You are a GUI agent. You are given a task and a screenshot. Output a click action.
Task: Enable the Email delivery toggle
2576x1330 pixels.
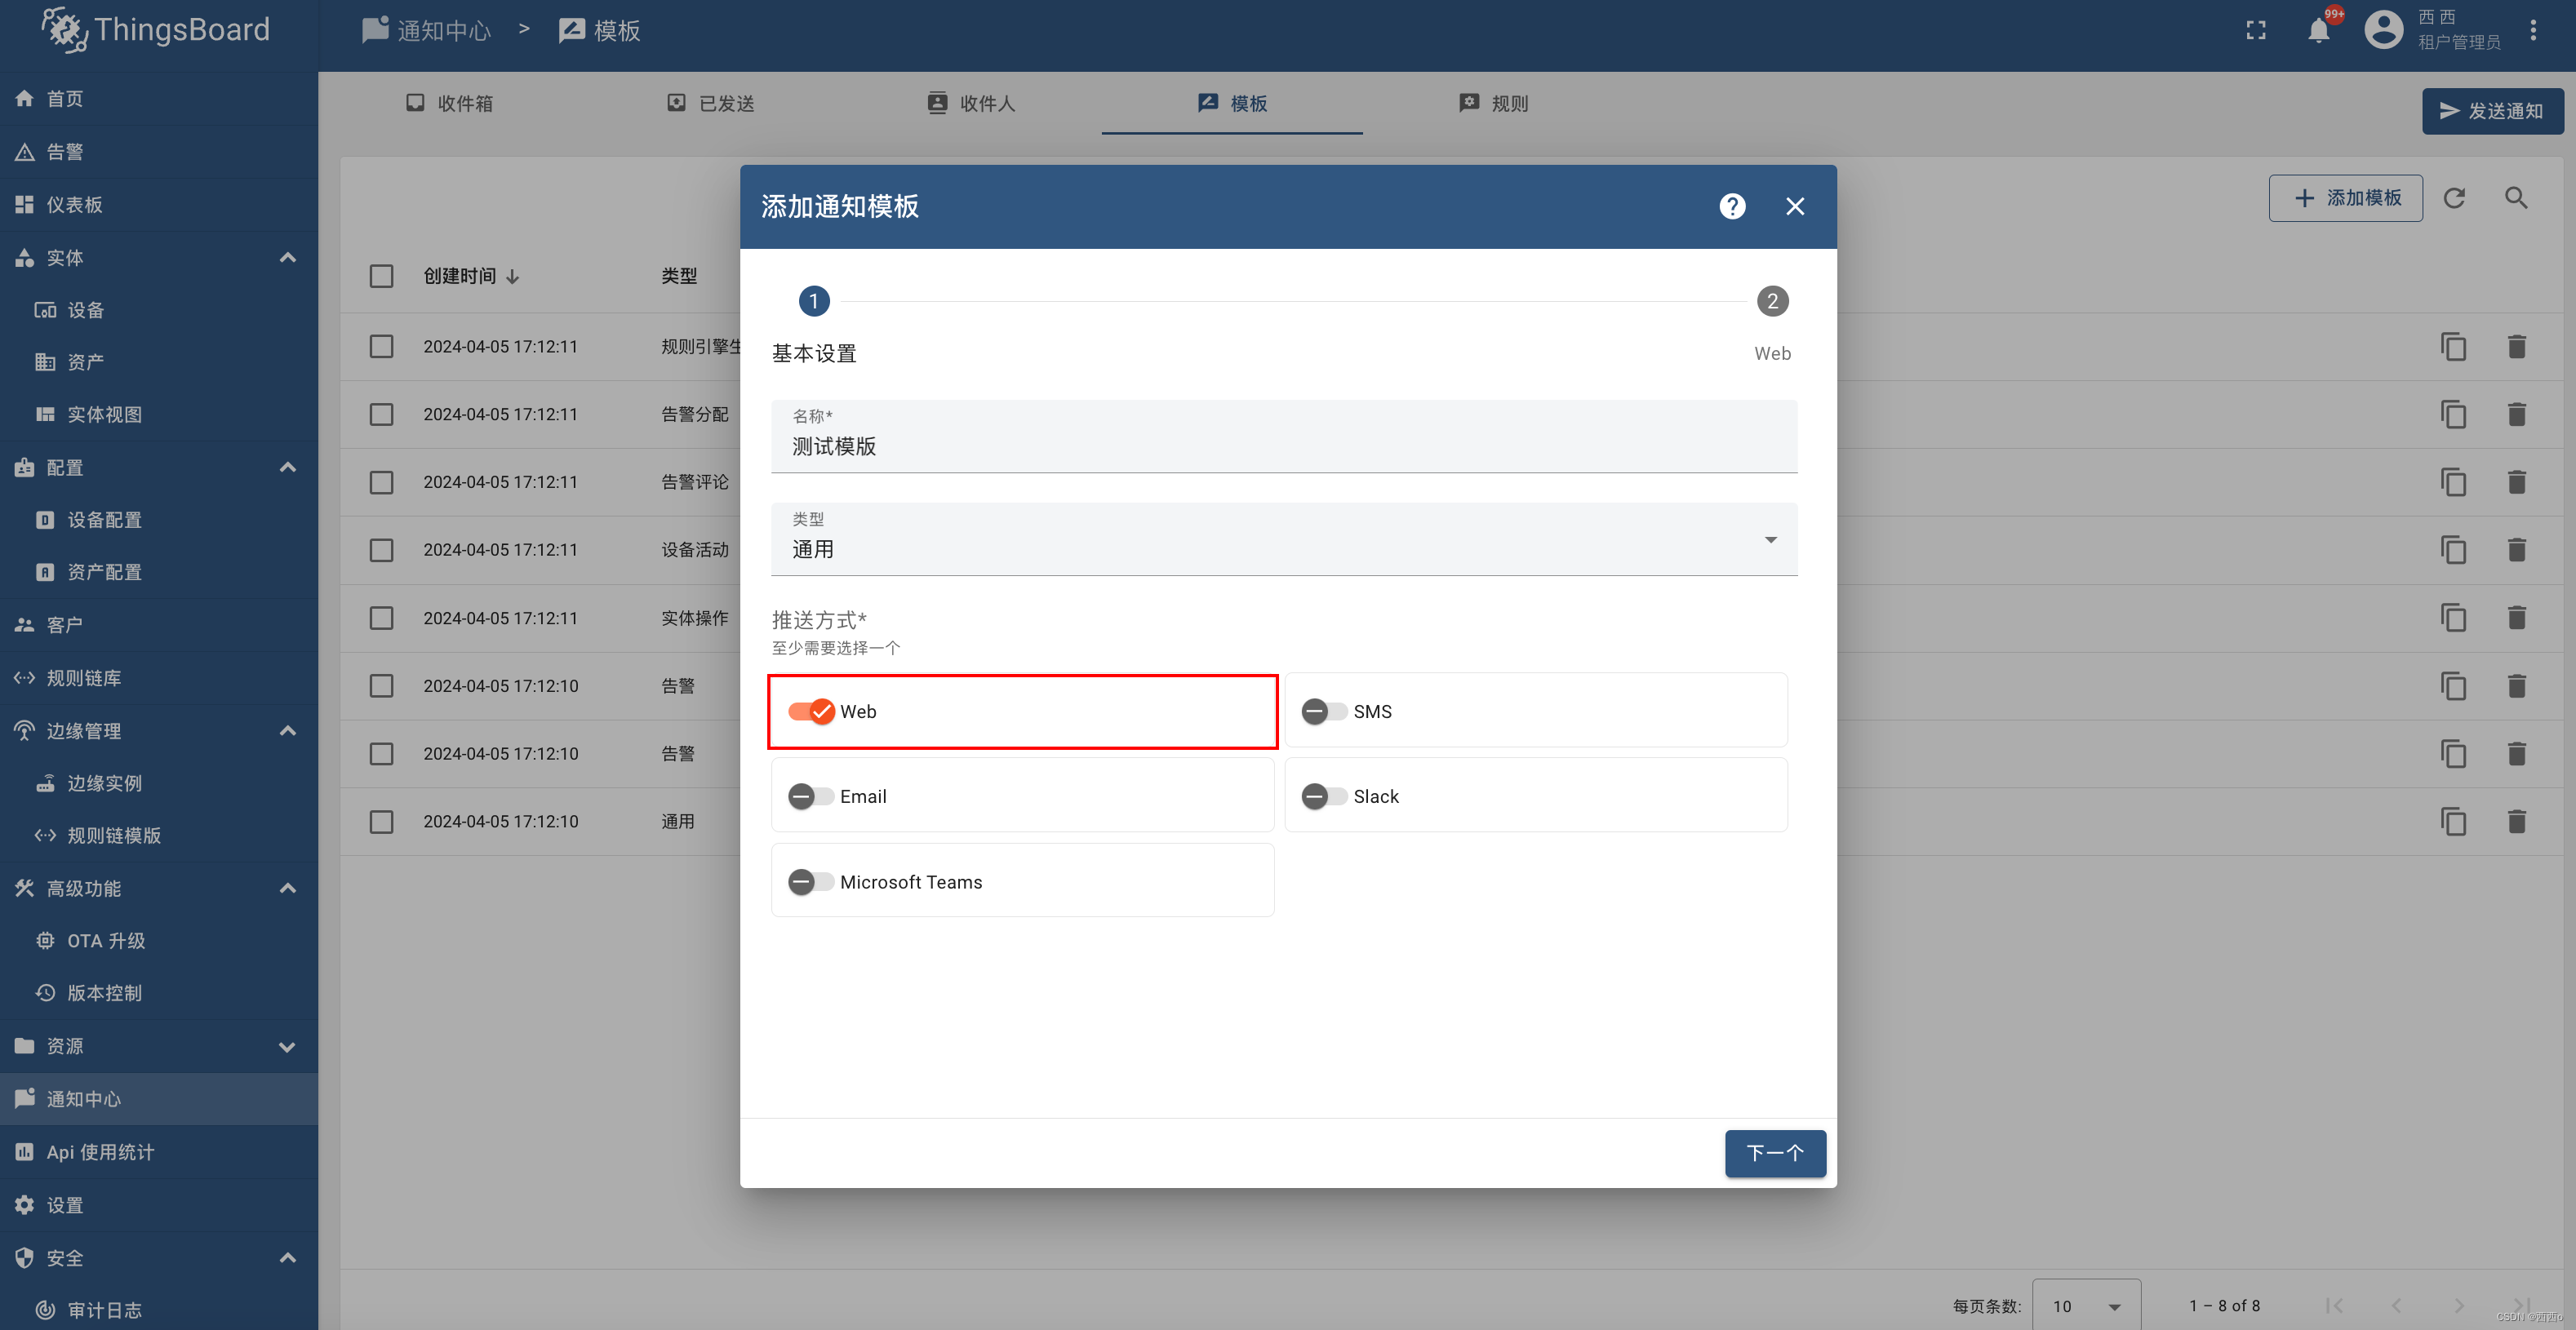click(x=811, y=796)
